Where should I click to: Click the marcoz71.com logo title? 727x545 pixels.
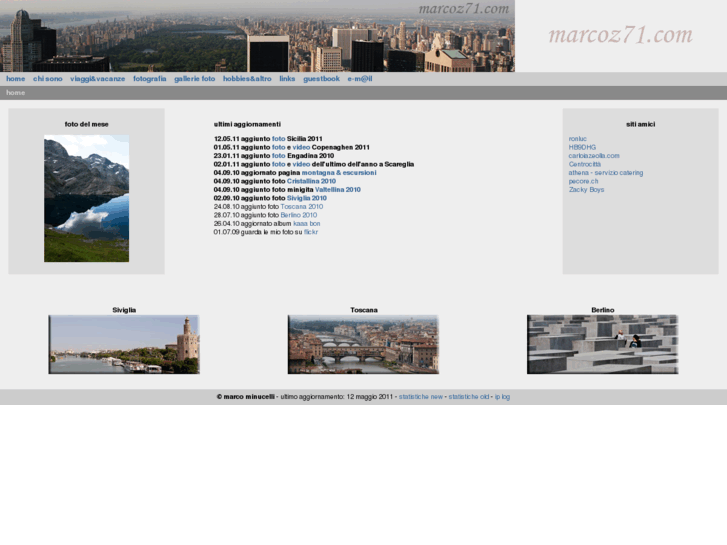(620, 36)
